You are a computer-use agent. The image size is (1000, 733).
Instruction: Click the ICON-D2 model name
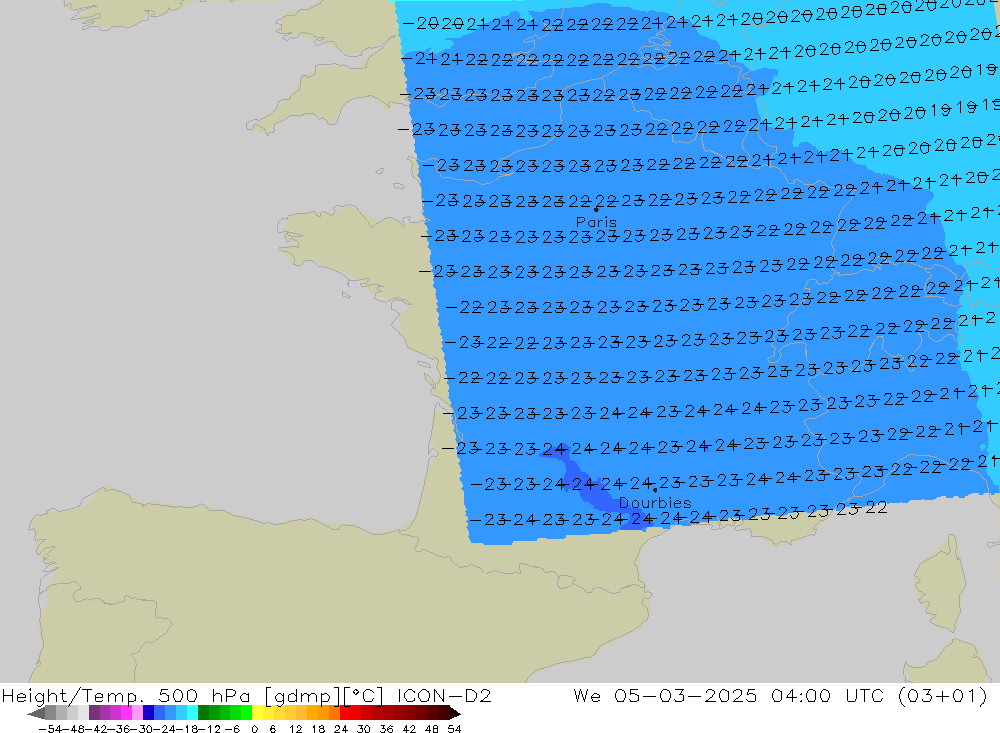(444, 695)
